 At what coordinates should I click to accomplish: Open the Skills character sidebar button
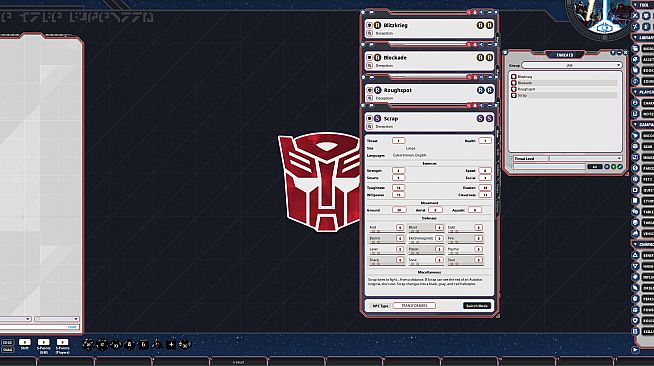644,331
